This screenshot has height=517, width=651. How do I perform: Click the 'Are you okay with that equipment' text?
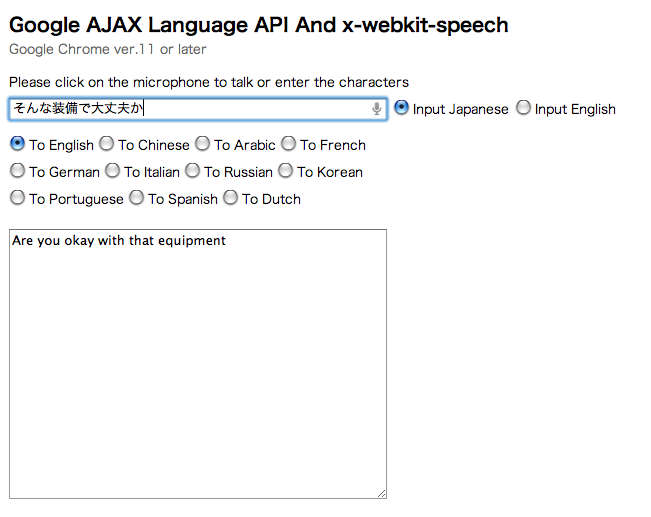pos(119,240)
